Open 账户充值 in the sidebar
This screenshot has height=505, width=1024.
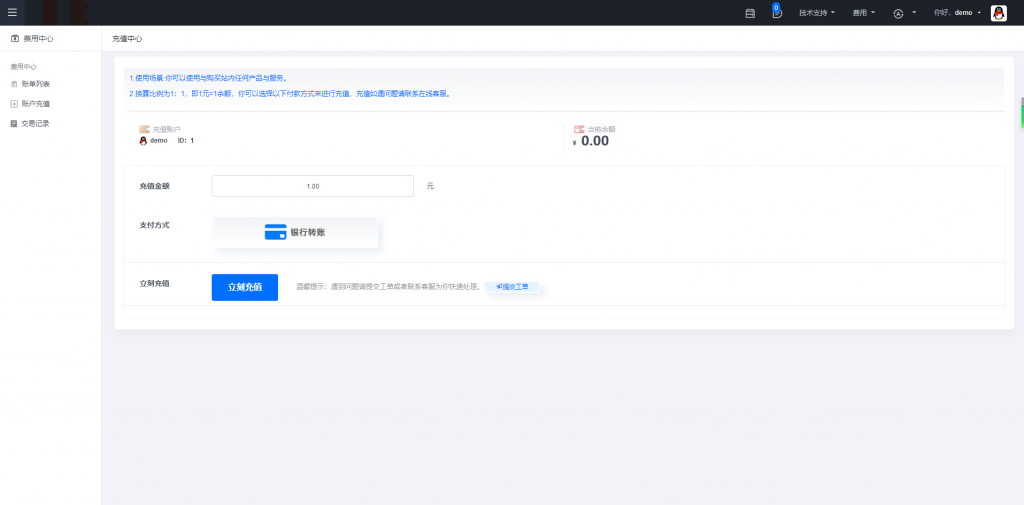[x=35, y=104]
